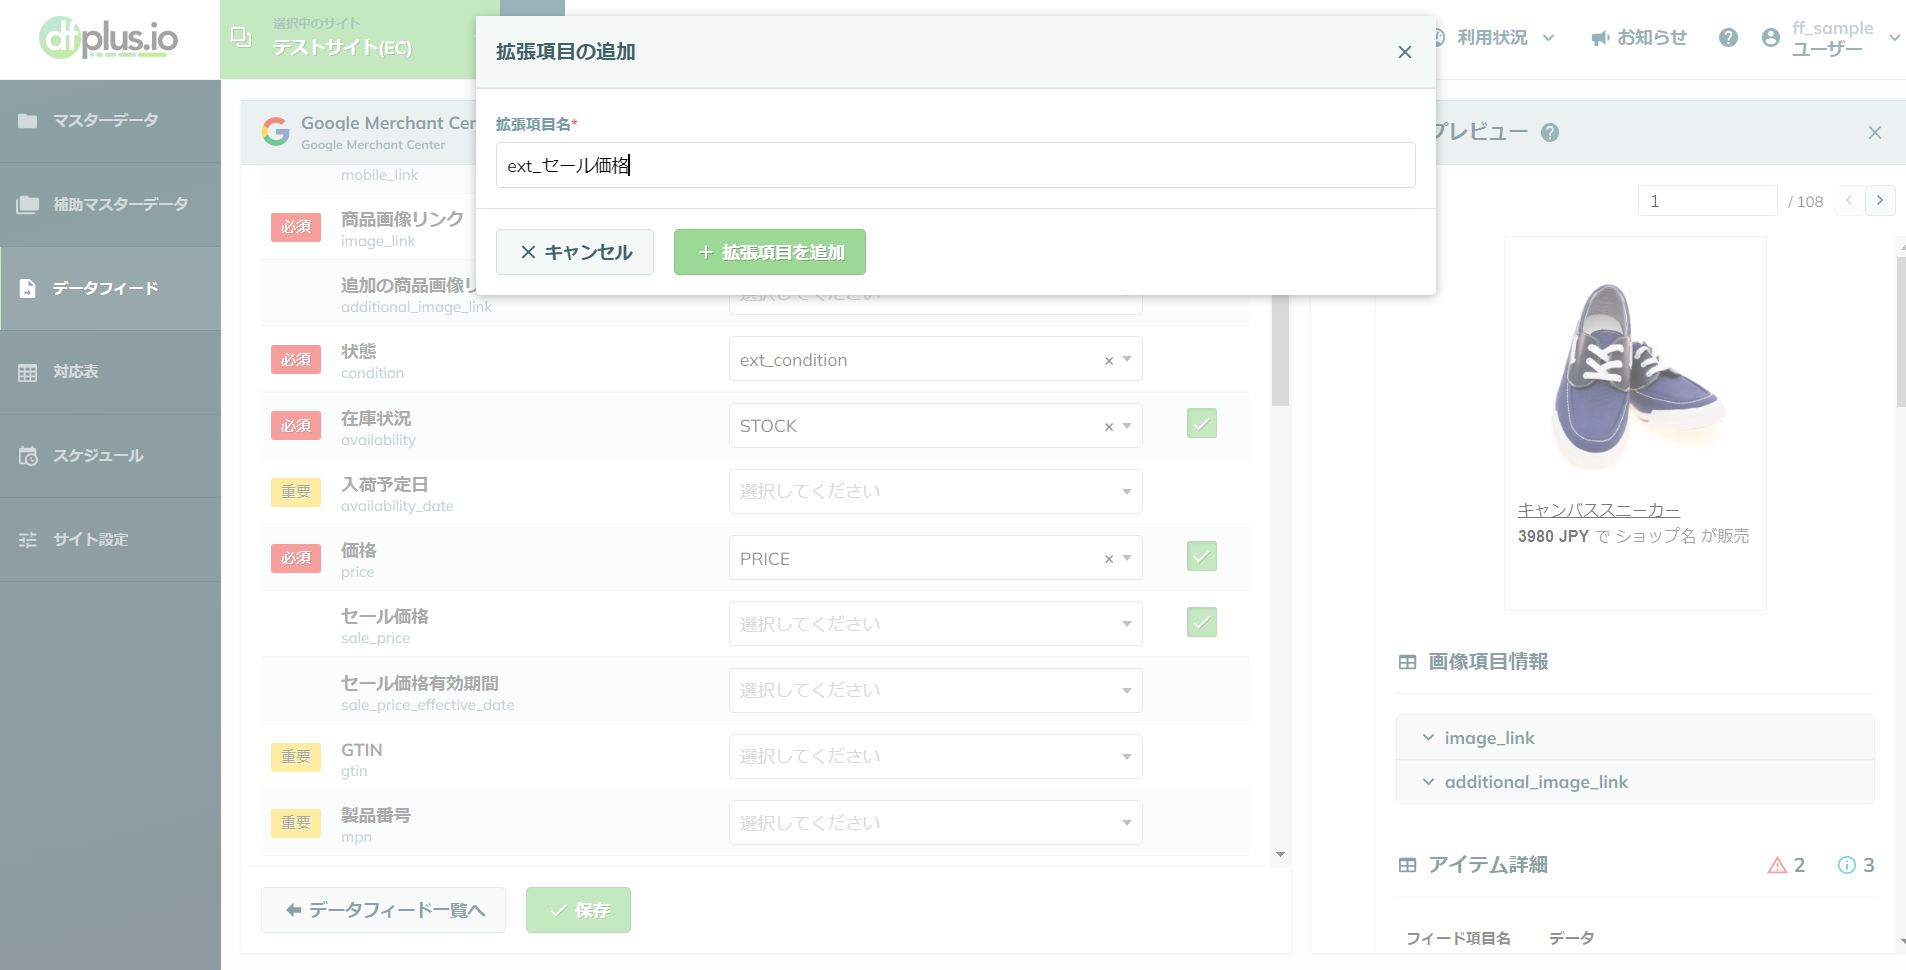Viewport: 1906px width, 970px height.
Task: Click the site switcher icon beside テストサイト(EC)
Action: (x=241, y=38)
